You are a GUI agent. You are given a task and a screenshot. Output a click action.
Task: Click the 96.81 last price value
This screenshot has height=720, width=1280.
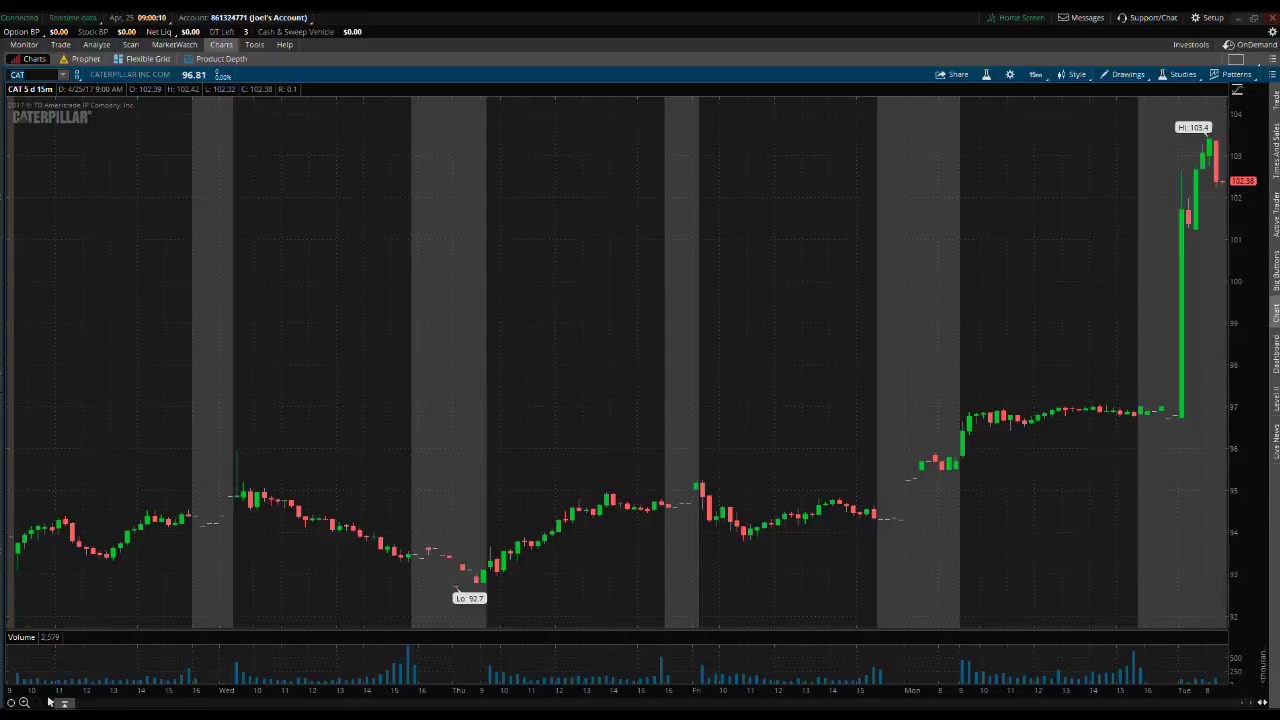click(x=194, y=75)
